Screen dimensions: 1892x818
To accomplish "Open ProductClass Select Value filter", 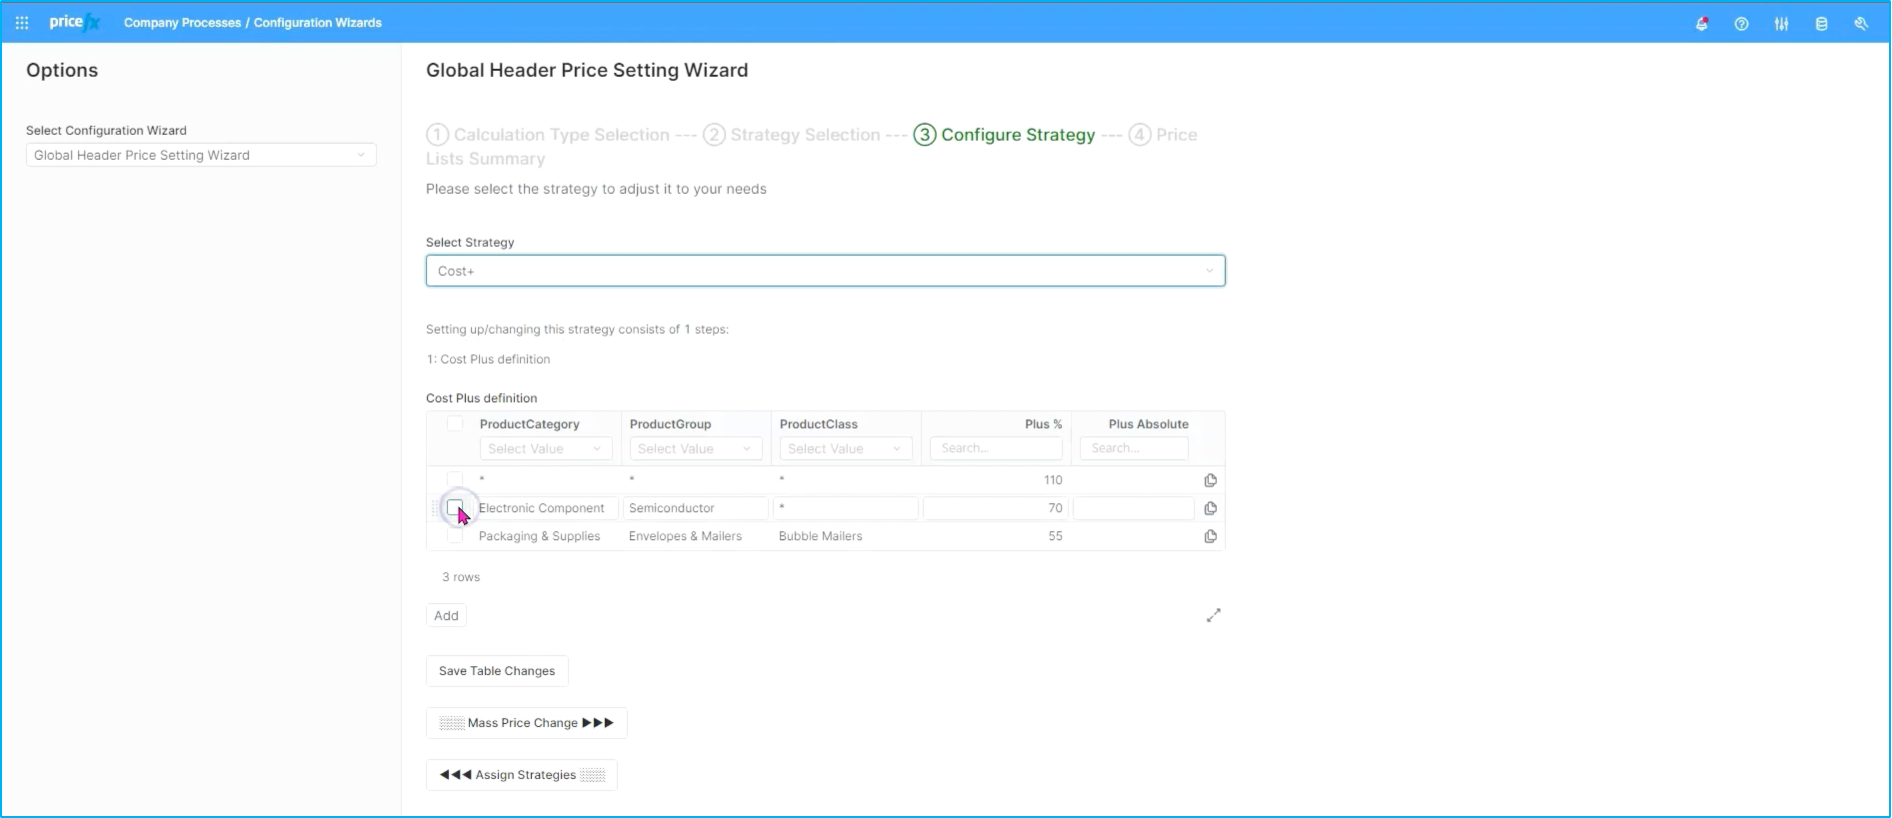I will click(x=846, y=449).
